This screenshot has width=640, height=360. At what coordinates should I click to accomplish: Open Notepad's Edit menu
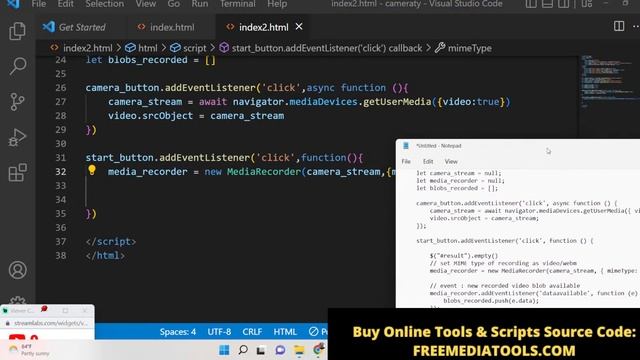click(428, 162)
